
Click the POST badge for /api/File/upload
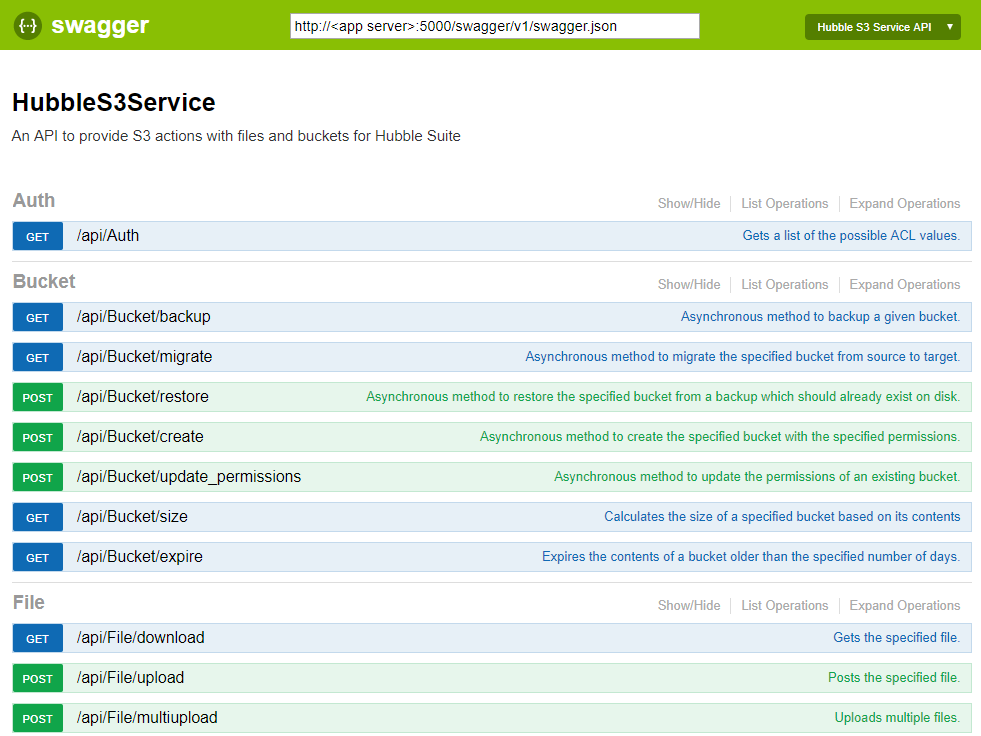pyautogui.click(x=38, y=679)
